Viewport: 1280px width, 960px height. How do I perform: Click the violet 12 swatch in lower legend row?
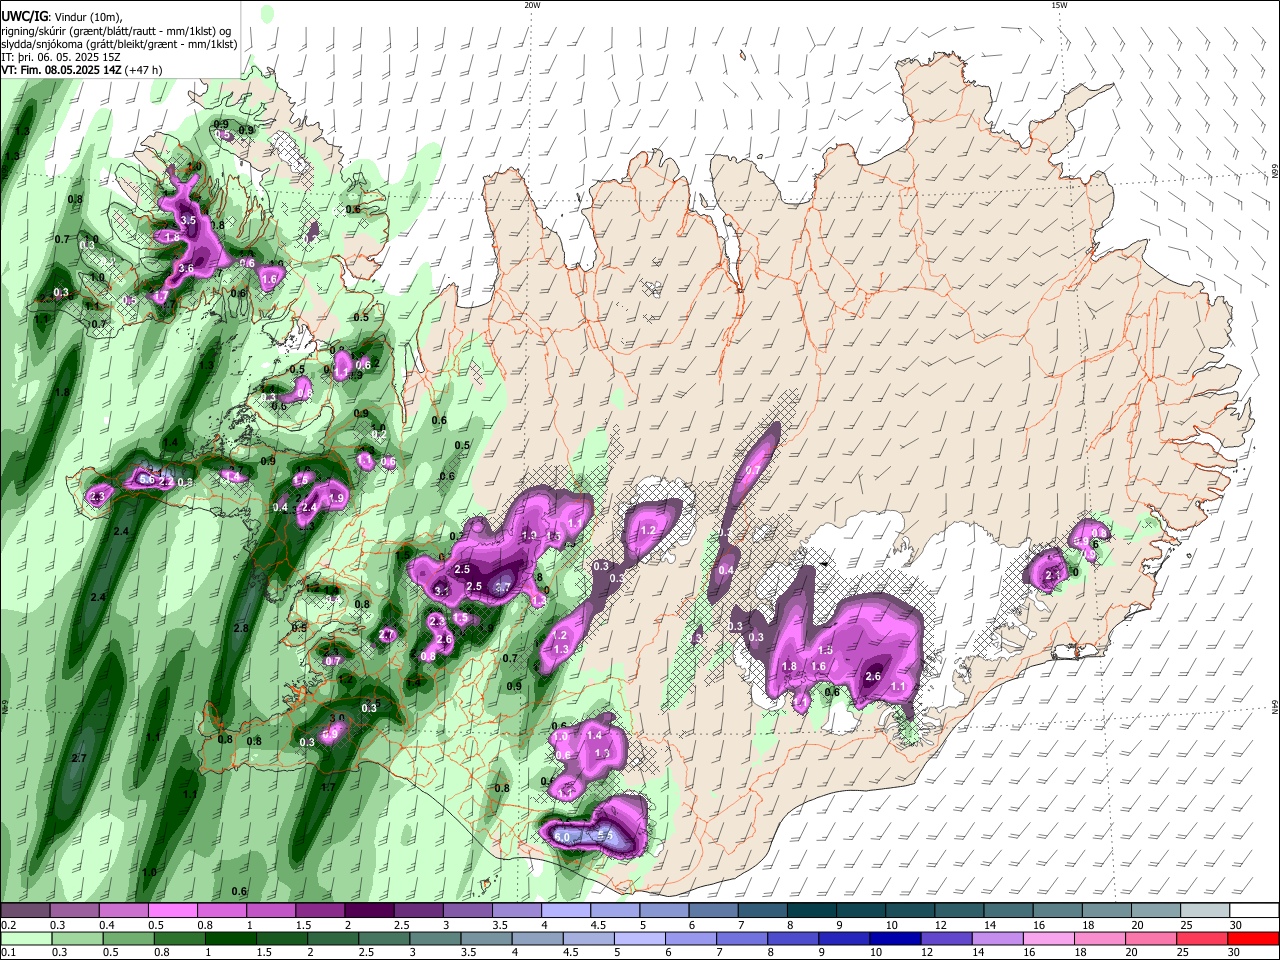[947, 938]
